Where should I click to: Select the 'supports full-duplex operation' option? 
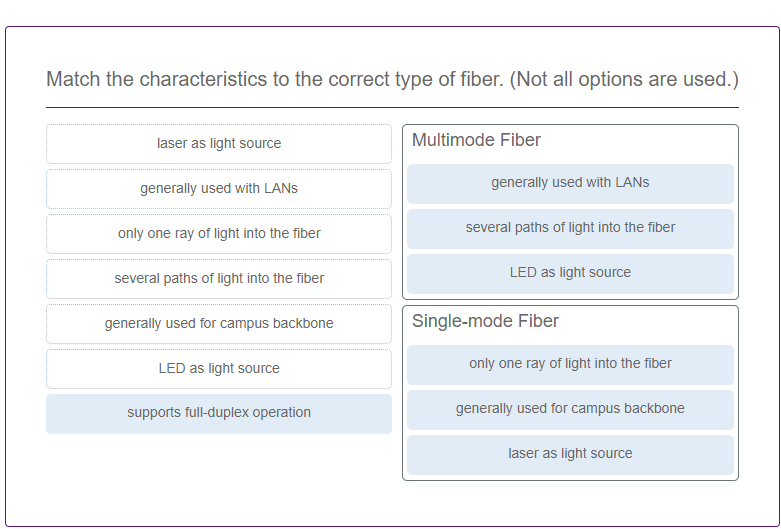click(x=219, y=413)
